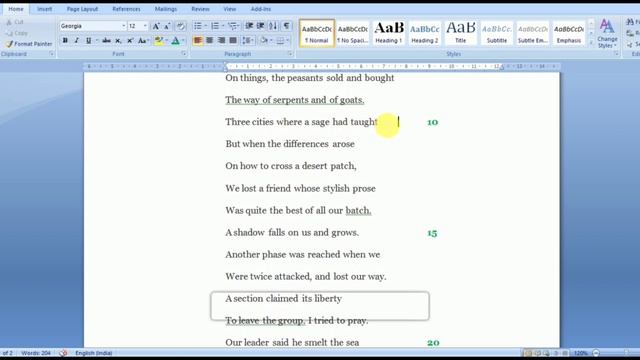
Task: Click the text highlight color swatch
Action: (159, 40)
